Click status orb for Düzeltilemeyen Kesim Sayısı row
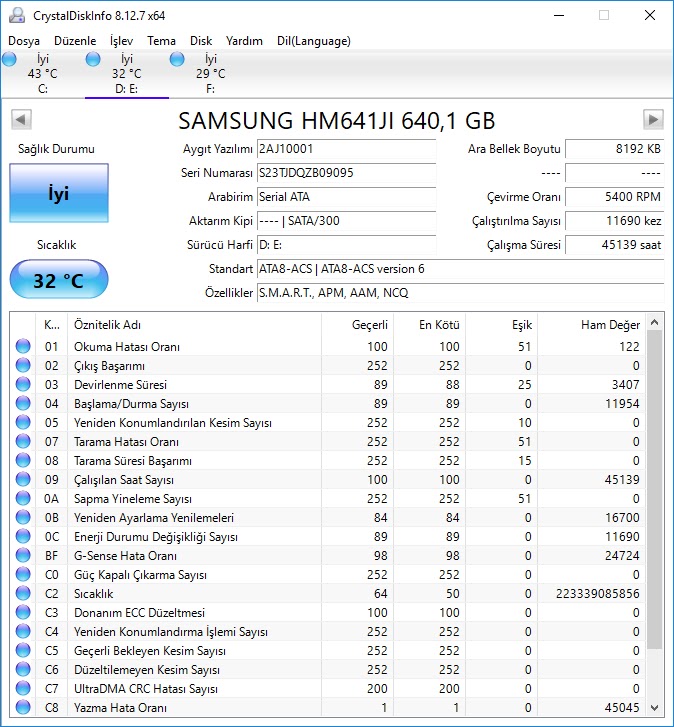This screenshot has width=674, height=727. click(x=23, y=670)
